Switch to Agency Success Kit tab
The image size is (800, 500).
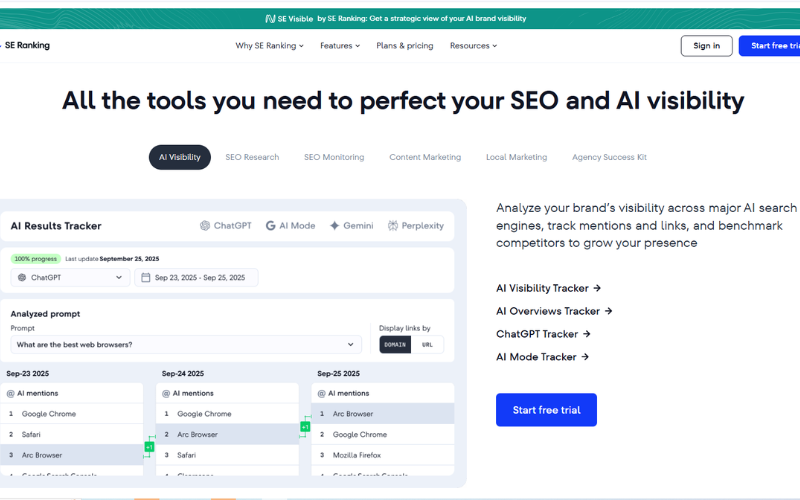point(609,157)
